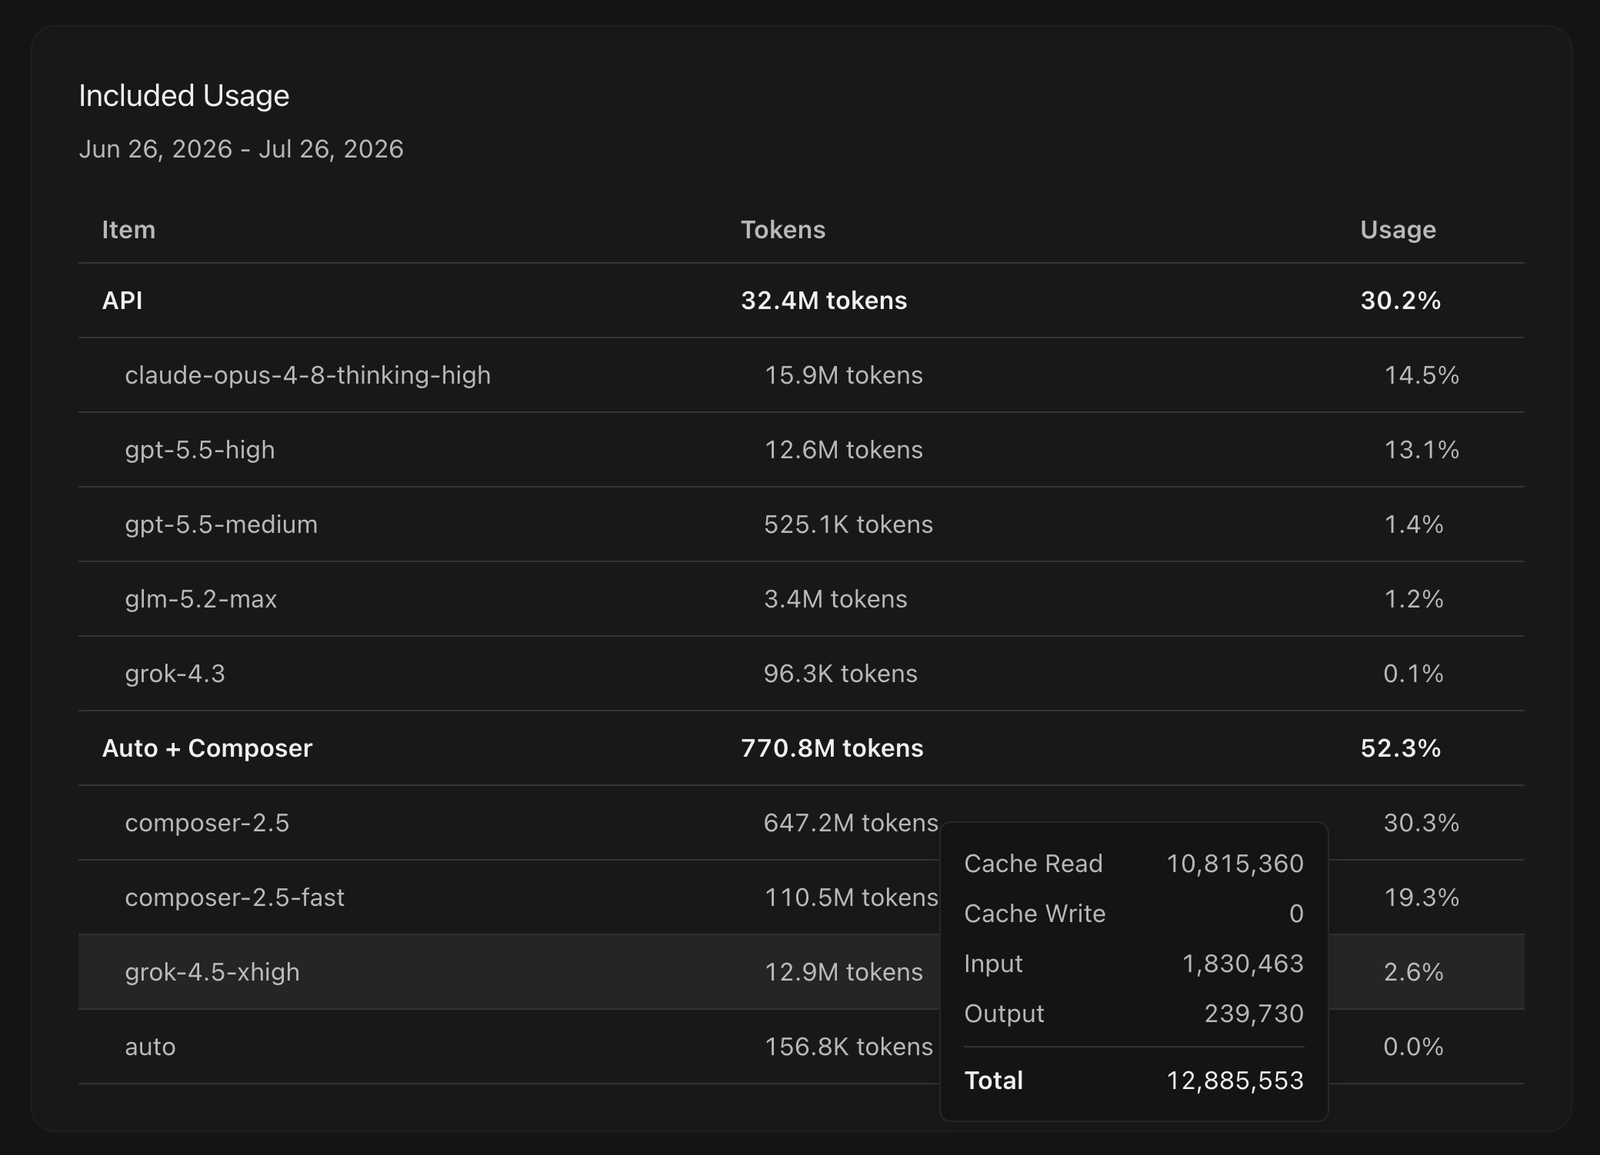Select the gpt-5.5-medium model row
The height and width of the screenshot is (1155, 1600).
coord(801,524)
